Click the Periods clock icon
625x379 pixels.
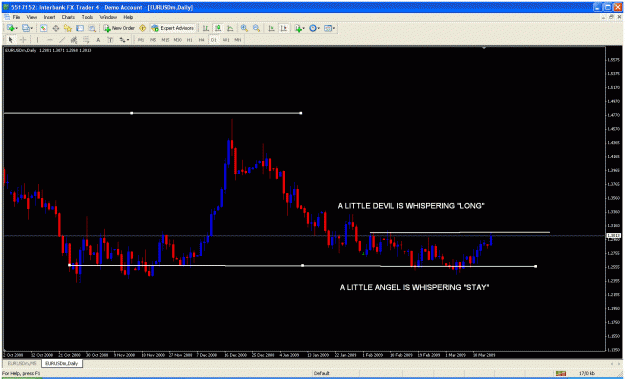(313, 28)
